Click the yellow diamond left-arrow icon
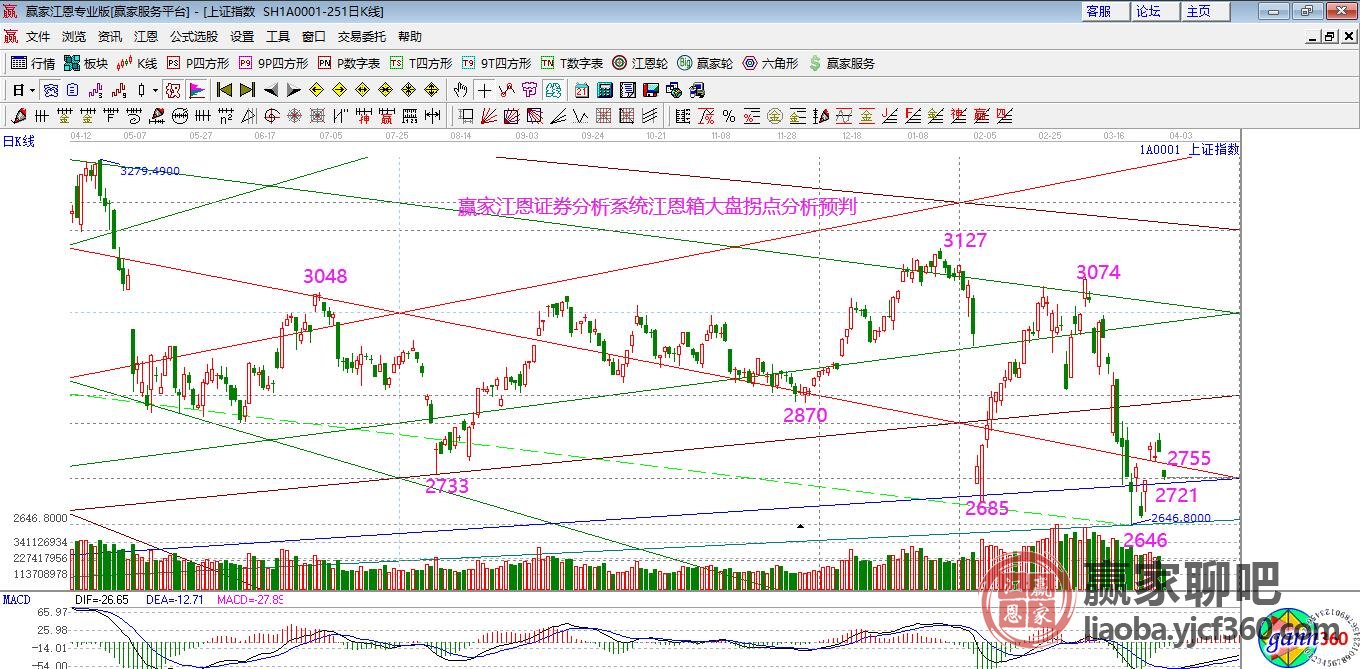This screenshot has width=1360, height=669. point(316,90)
